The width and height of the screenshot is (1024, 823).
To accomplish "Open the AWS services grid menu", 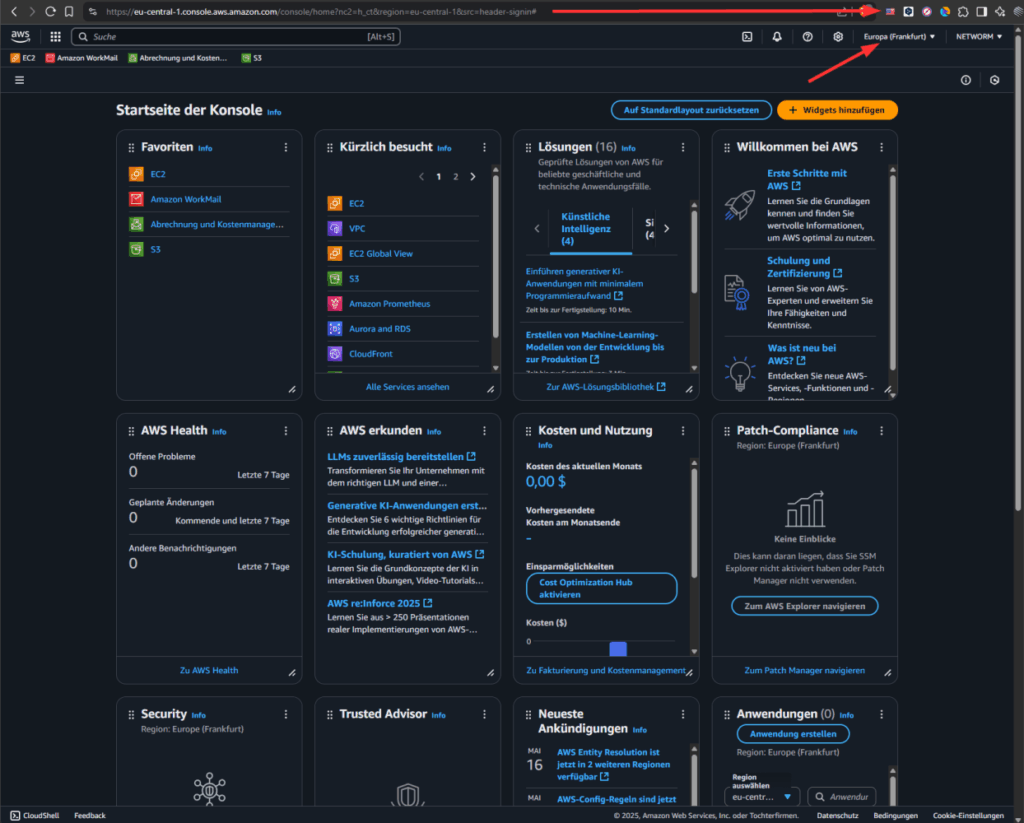I will (x=56, y=37).
